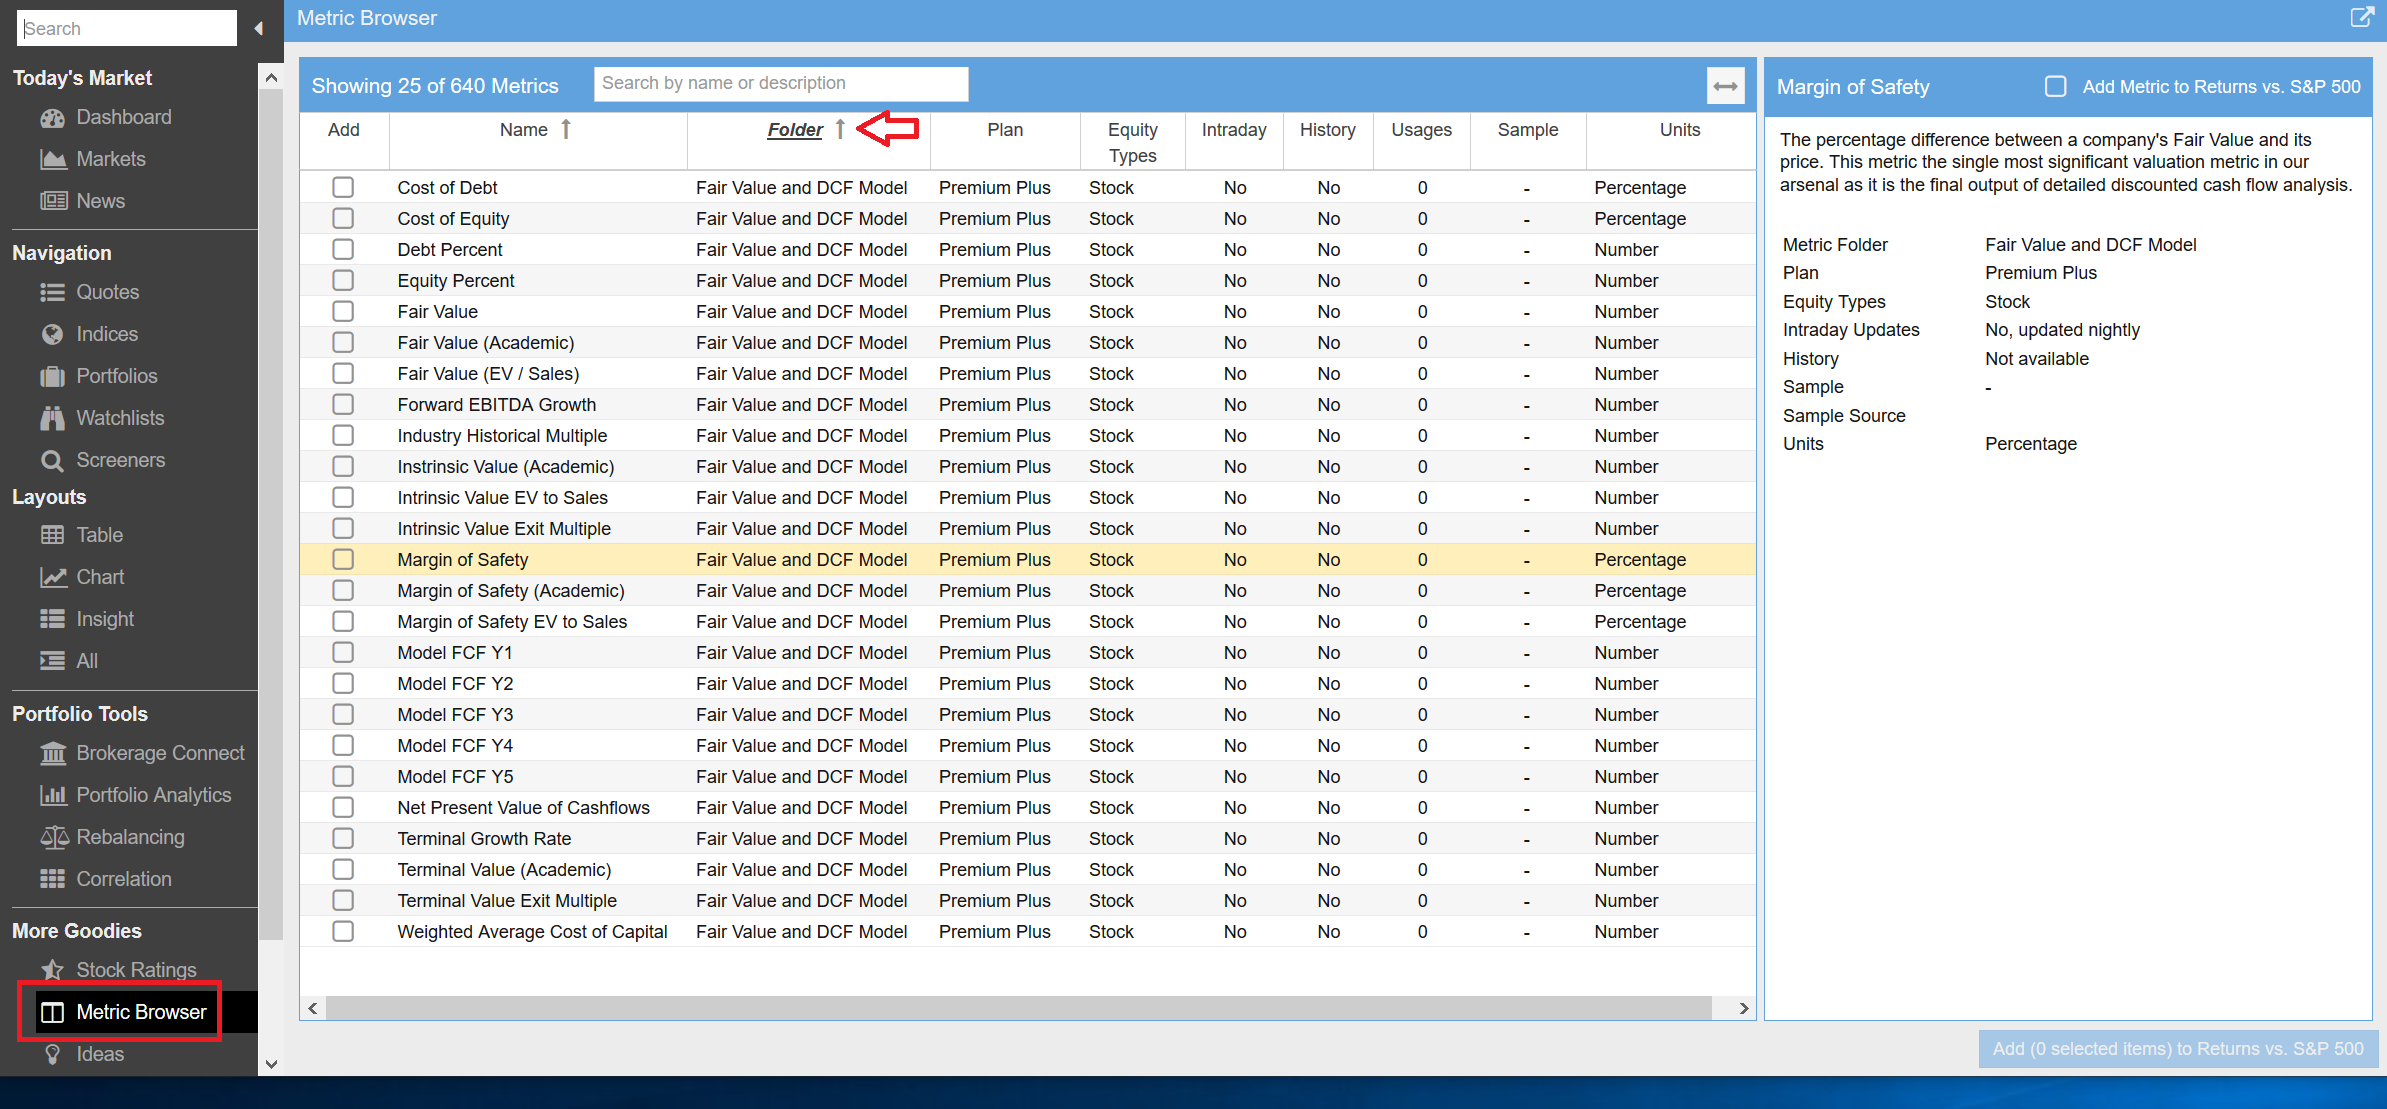Click the Search by name field
2387x1109 pixels.
point(780,84)
